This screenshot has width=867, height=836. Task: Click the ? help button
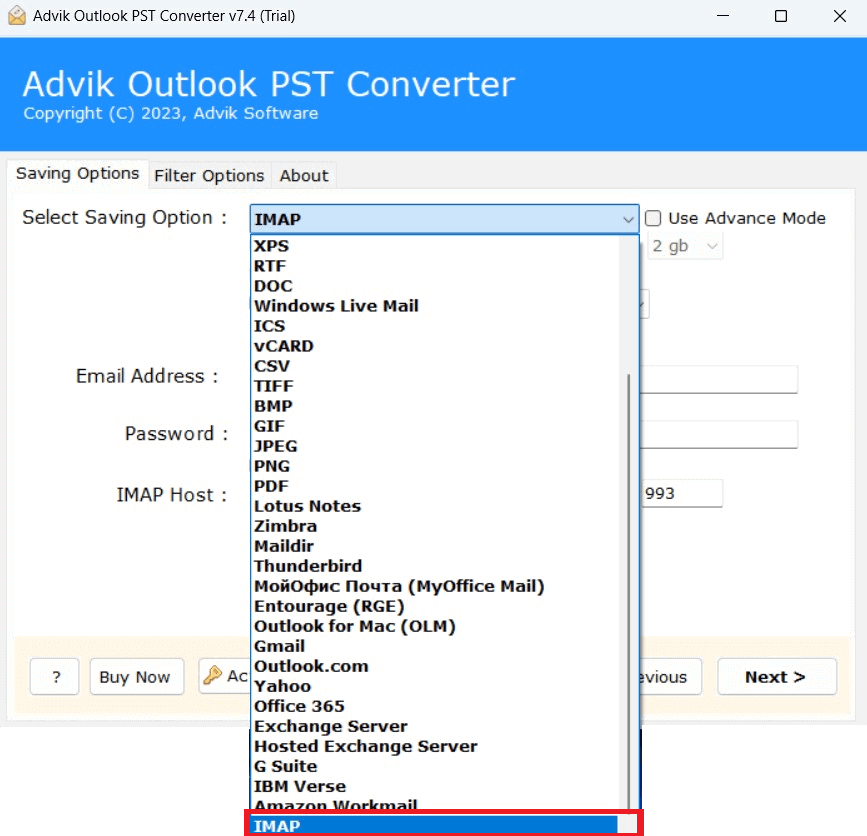tap(55, 677)
